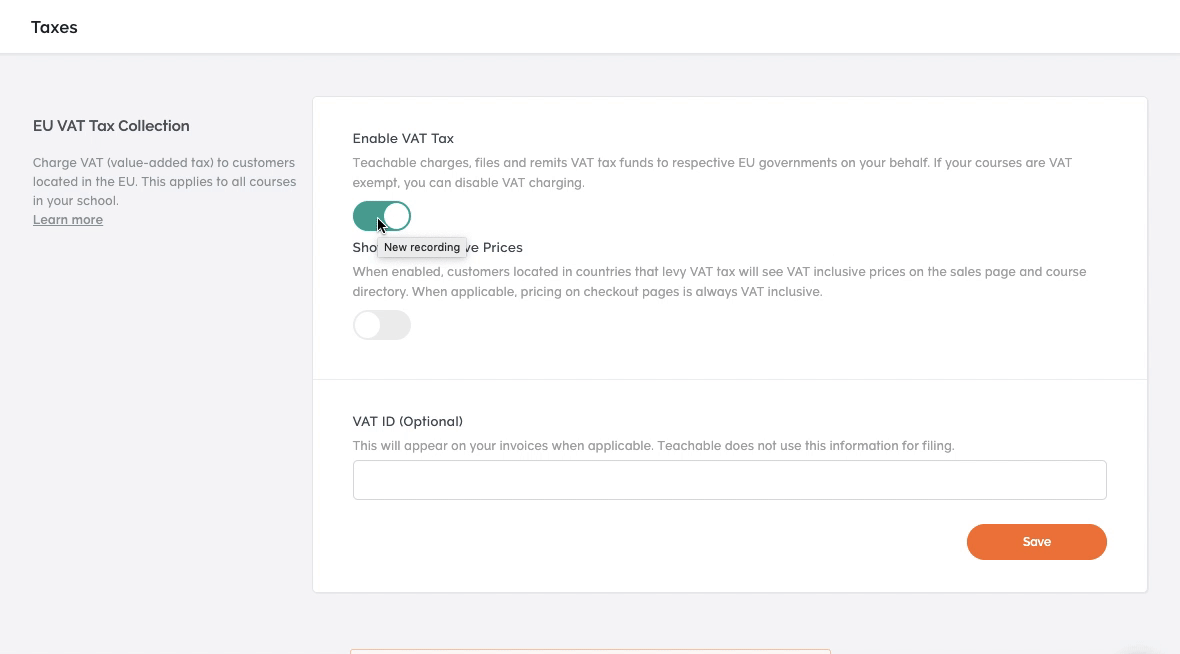The width and height of the screenshot is (1180, 654).
Task: Save the VAT tax settings
Action: (x=1036, y=542)
